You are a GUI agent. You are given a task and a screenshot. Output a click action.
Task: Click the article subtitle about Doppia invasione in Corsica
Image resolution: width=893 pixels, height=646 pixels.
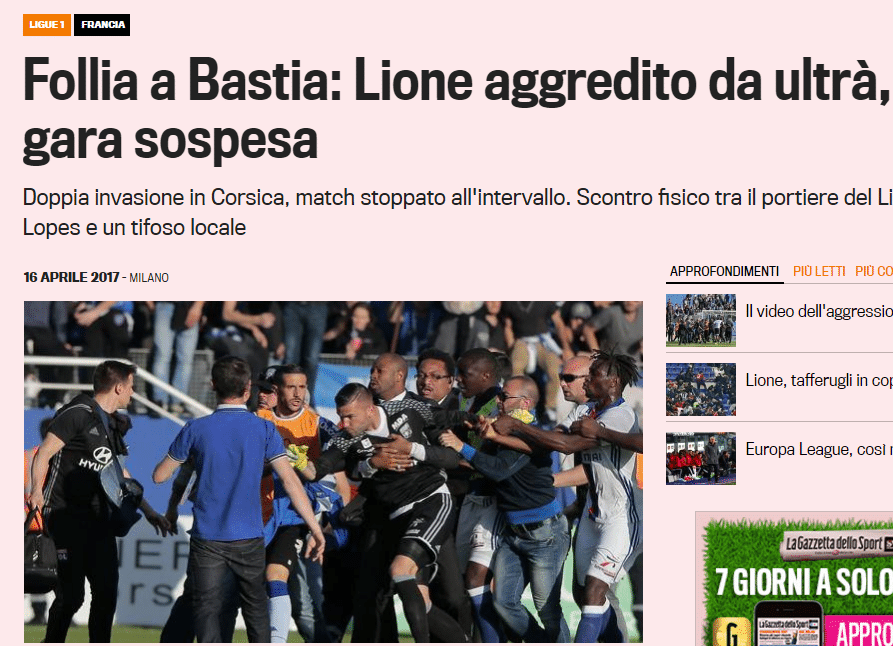pos(457,212)
